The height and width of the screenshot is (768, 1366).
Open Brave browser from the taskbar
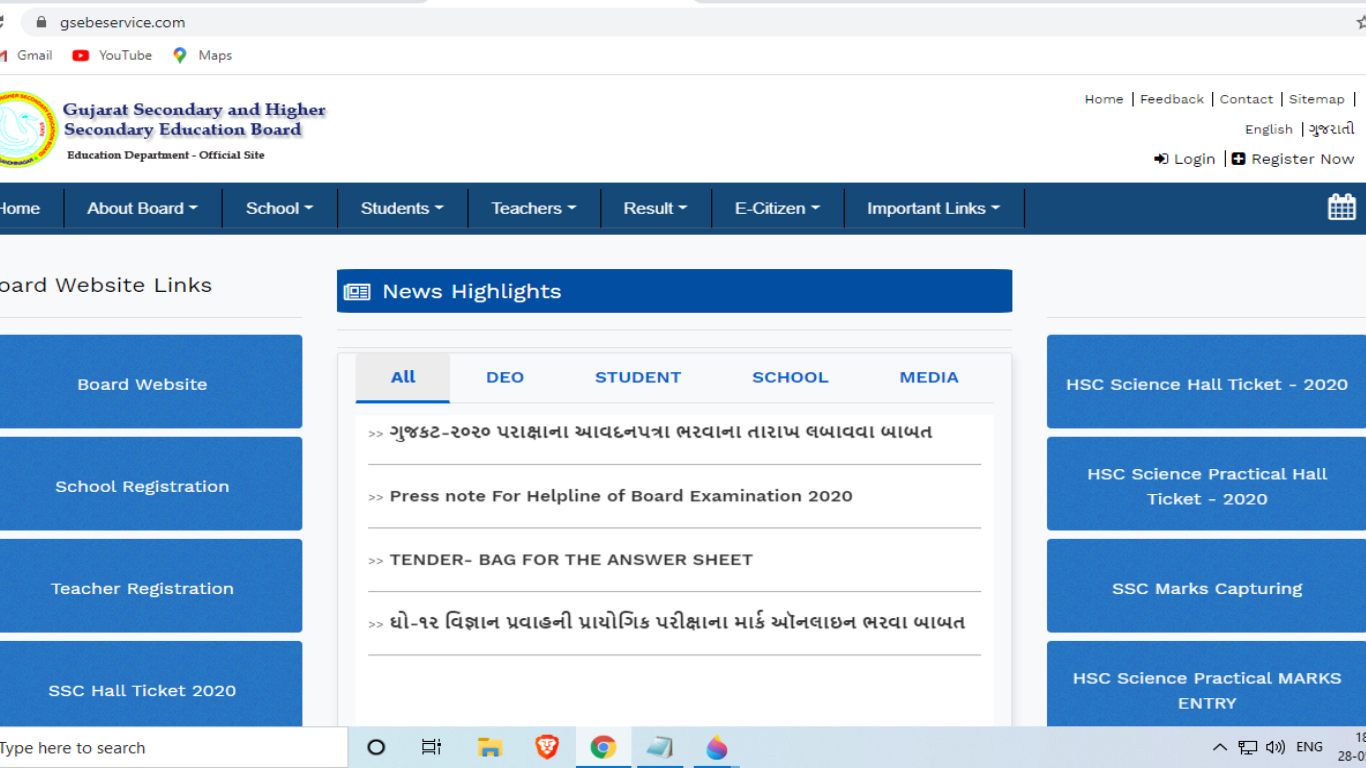[x=546, y=747]
